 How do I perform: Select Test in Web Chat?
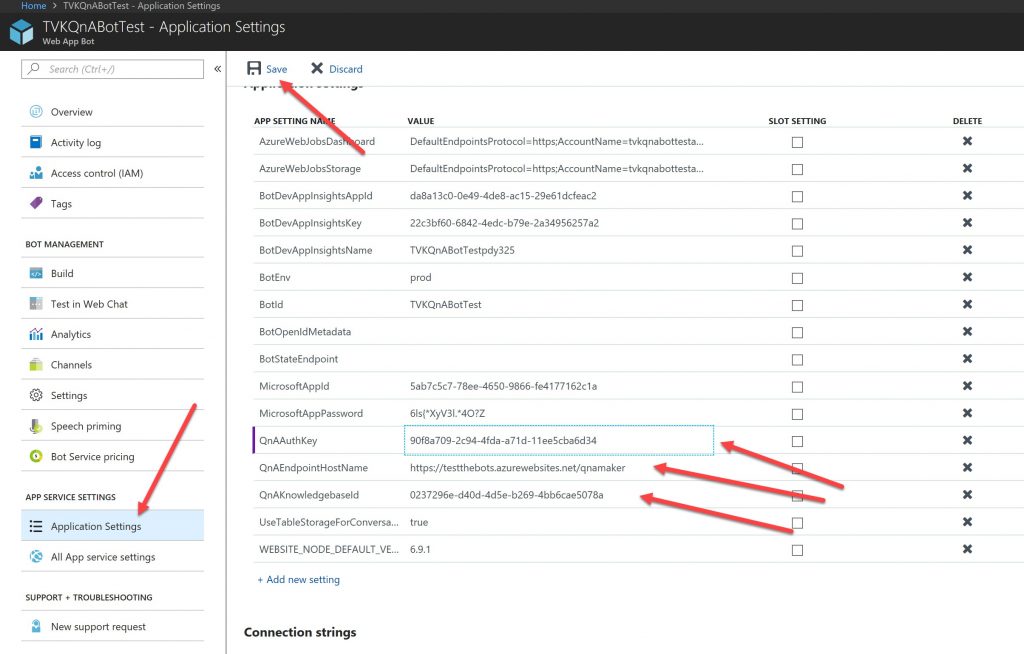[x=89, y=304]
